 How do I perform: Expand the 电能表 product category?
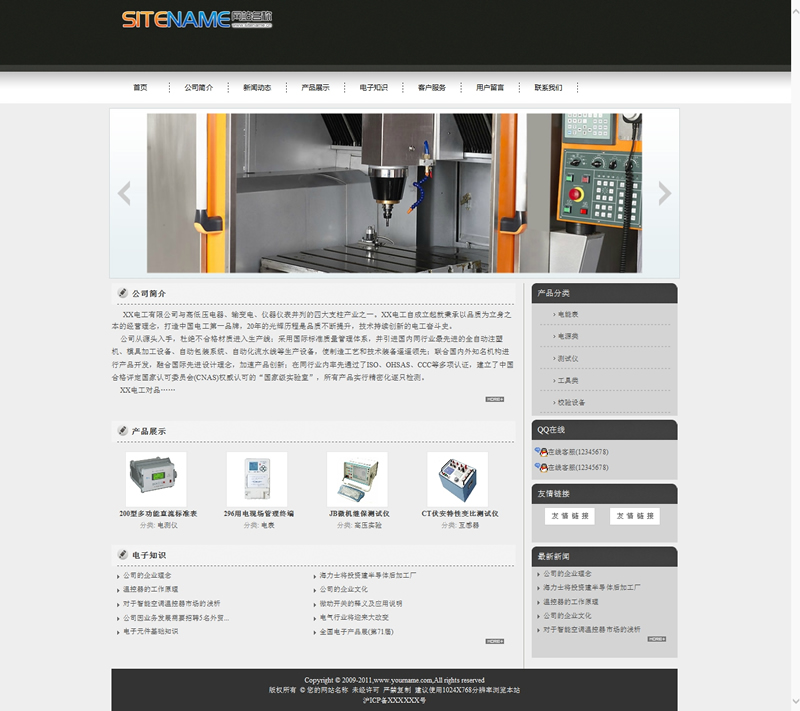pyautogui.click(x=568, y=315)
